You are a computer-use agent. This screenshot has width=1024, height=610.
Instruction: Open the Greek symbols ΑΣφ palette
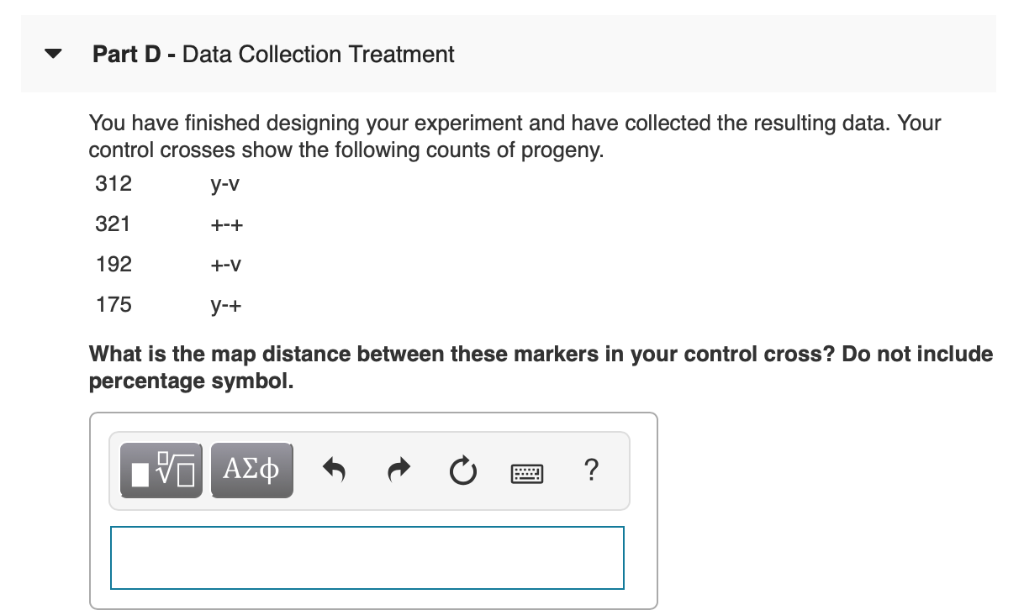(x=252, y=470)
